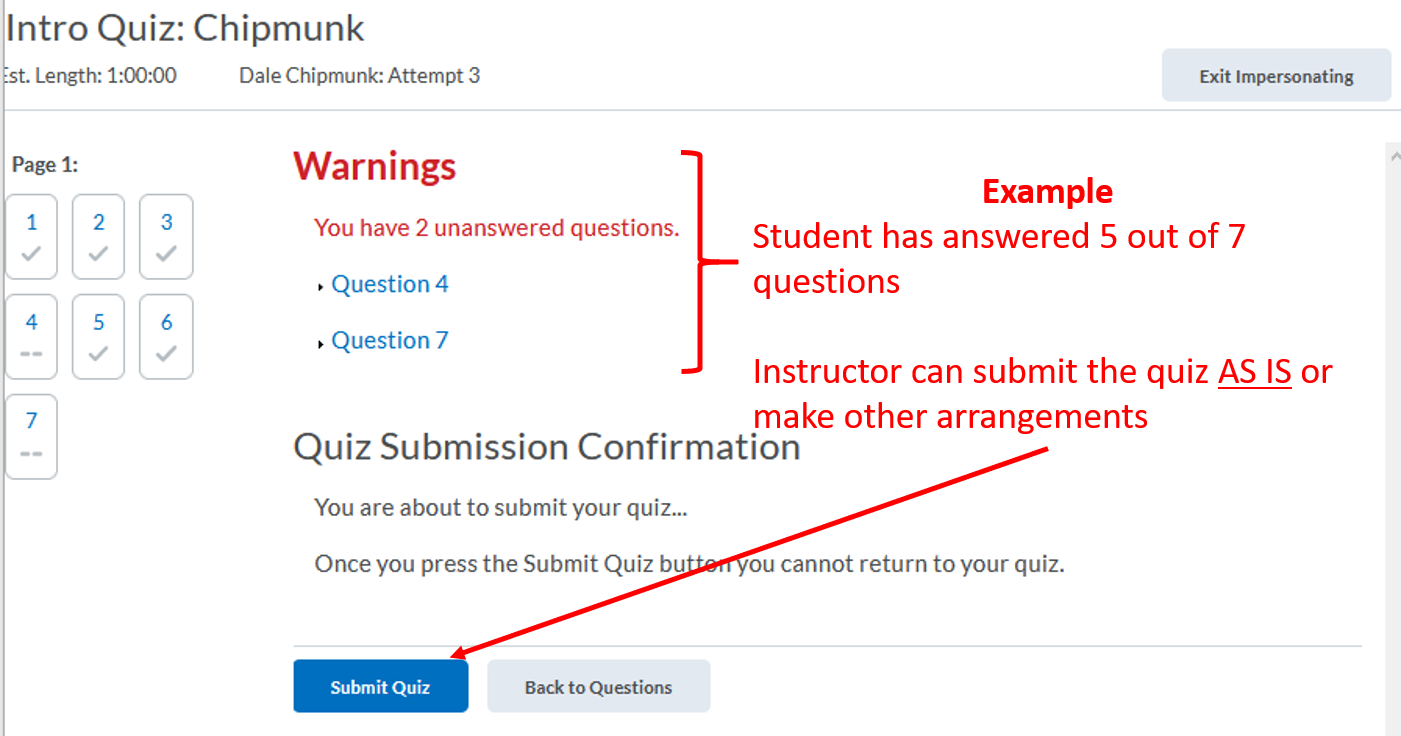Select Question 1 from the question palette
Image resolution: width=1401 pixels, height=736 pixels.
31,236
